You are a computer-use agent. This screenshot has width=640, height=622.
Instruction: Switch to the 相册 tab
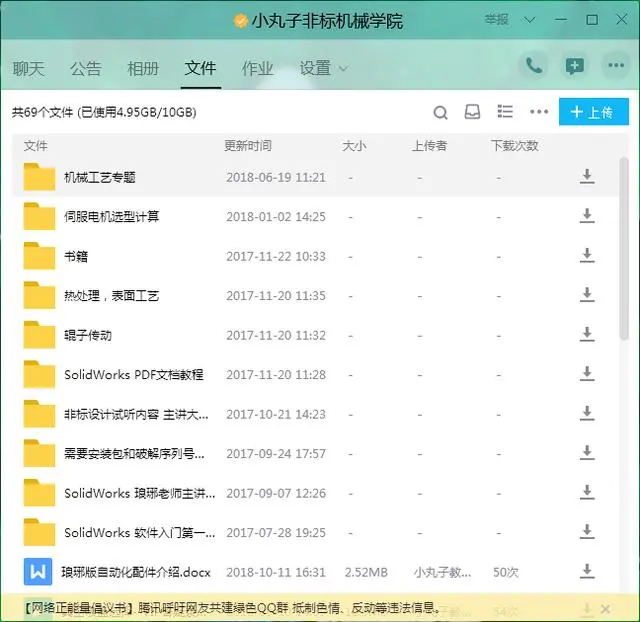coord(143,68)
